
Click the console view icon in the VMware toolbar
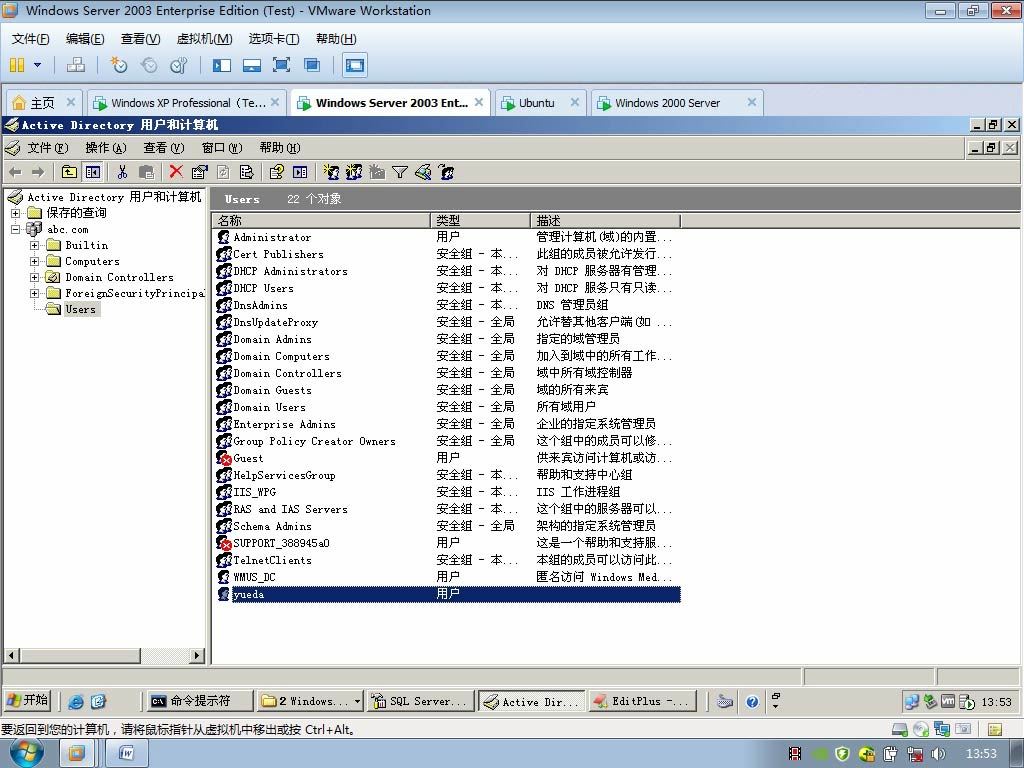click(x=355, y=65)
